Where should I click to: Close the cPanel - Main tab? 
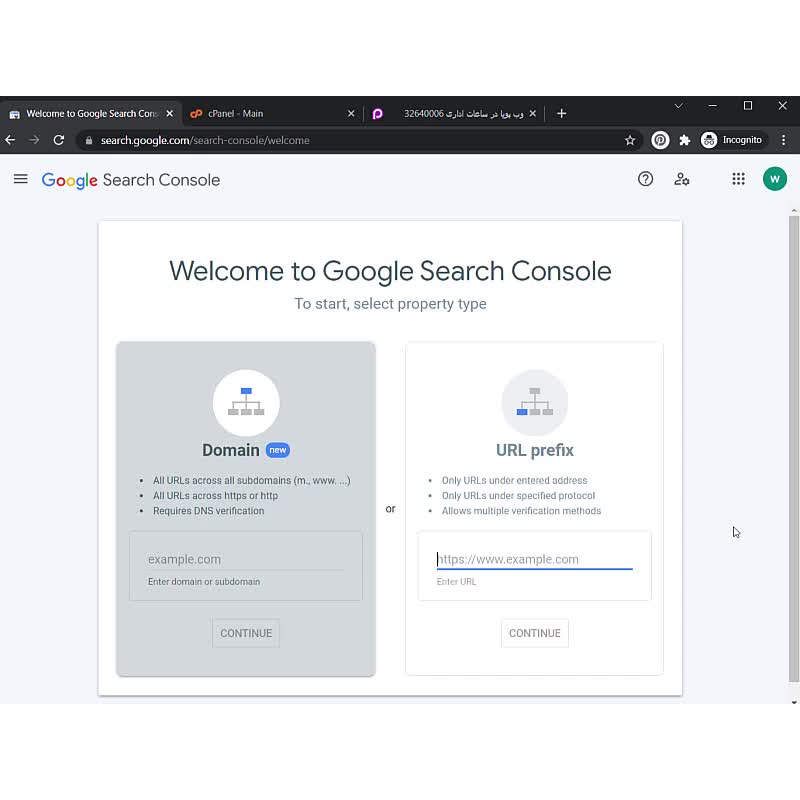(351, 114)
